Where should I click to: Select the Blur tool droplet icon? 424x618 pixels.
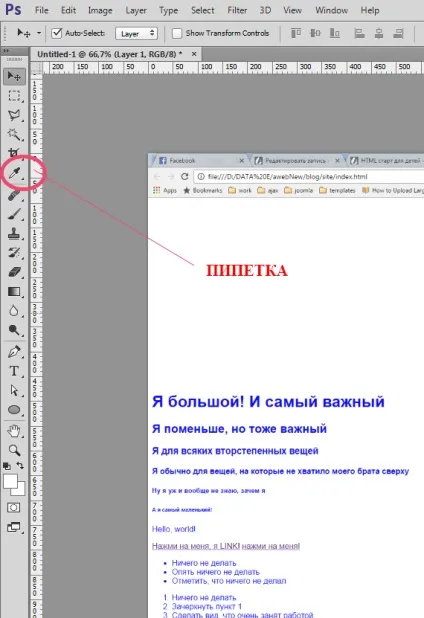click(x=14, y=311)
